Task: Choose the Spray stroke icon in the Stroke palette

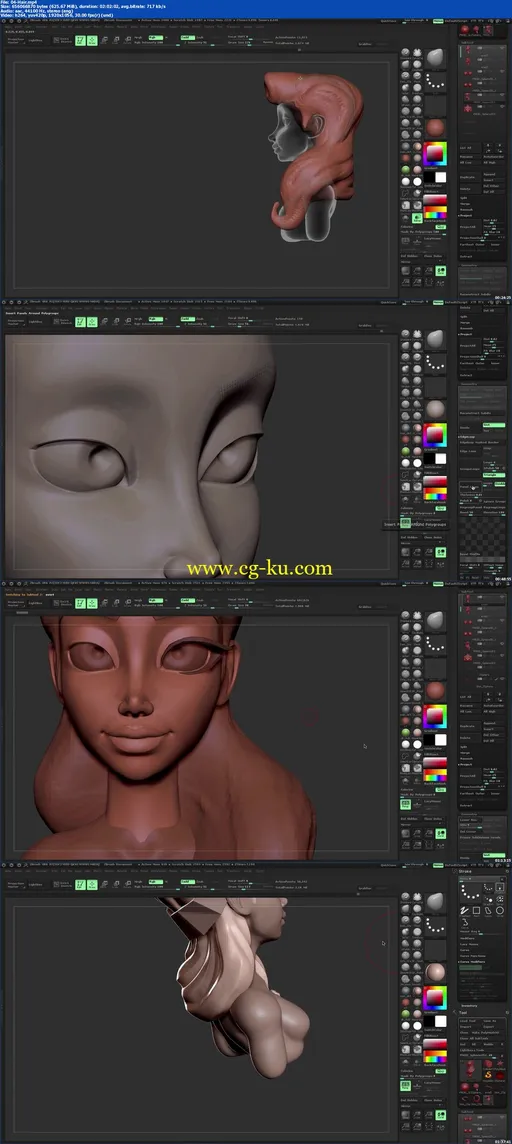Action: click(x=500, y=900)
